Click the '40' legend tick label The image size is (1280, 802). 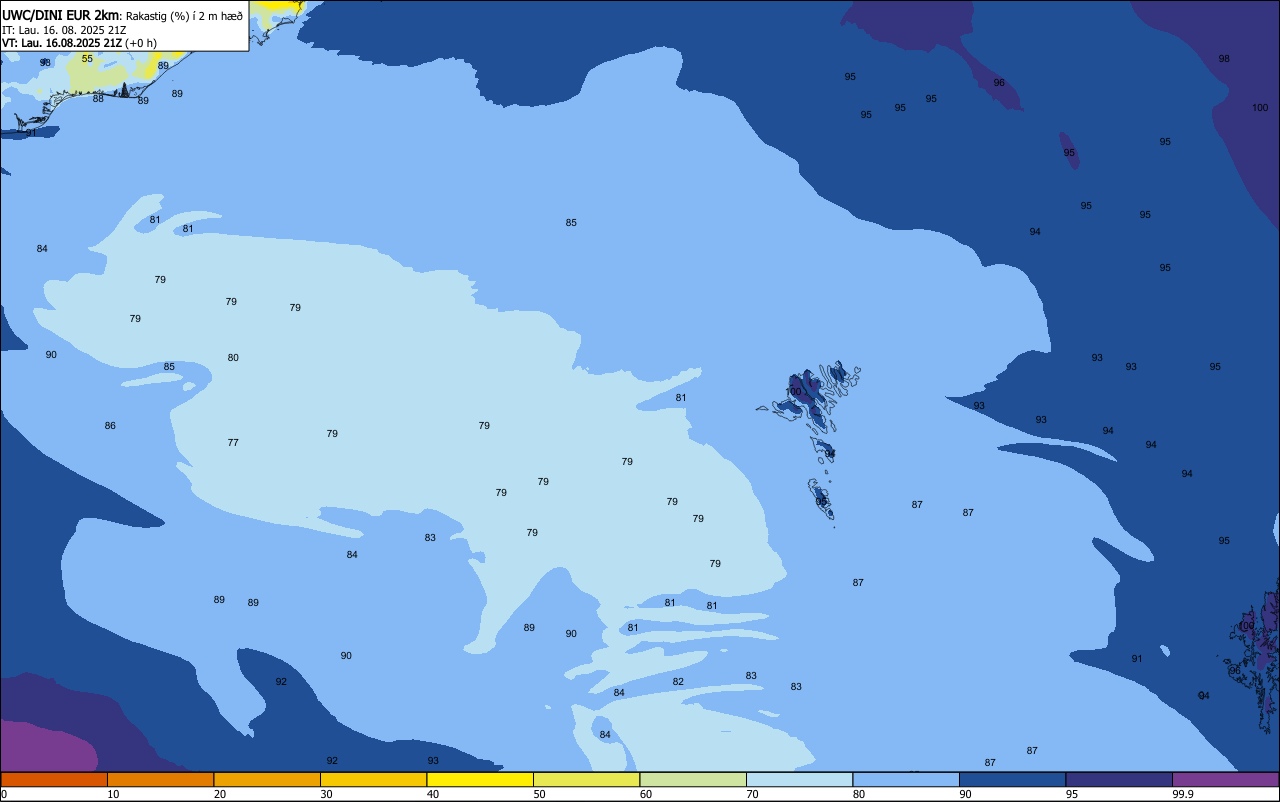433,794
